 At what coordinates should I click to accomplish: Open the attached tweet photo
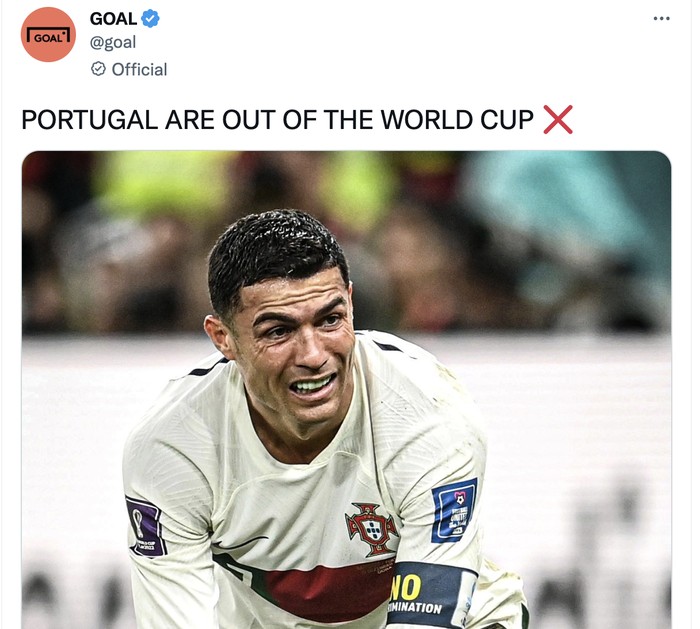[x=346, y=390]
